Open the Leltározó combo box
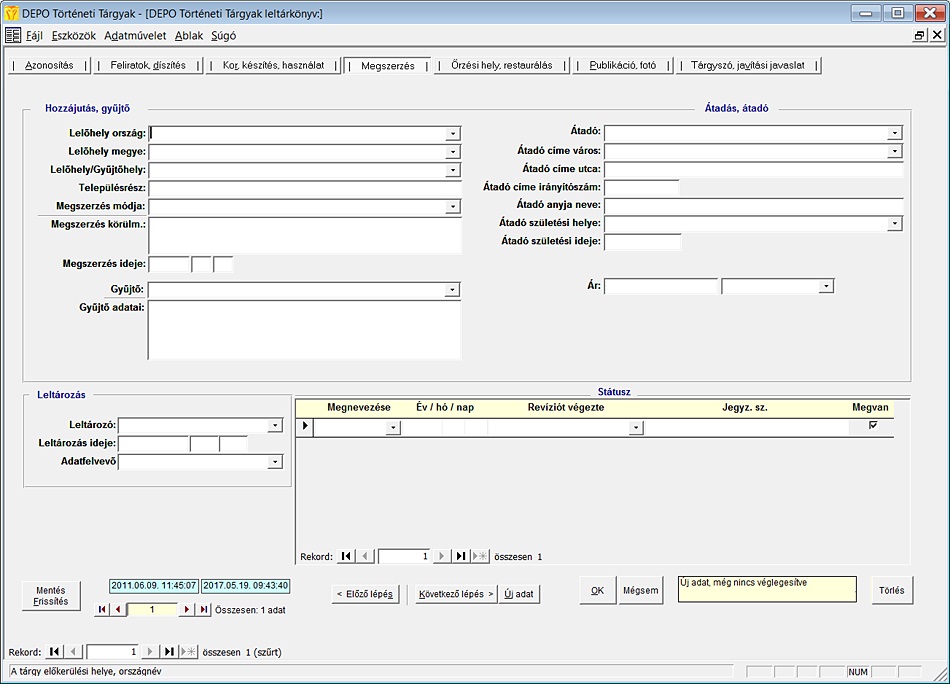Image resolution: width=950 pixels, height=684 pixels. pos(275,426)
